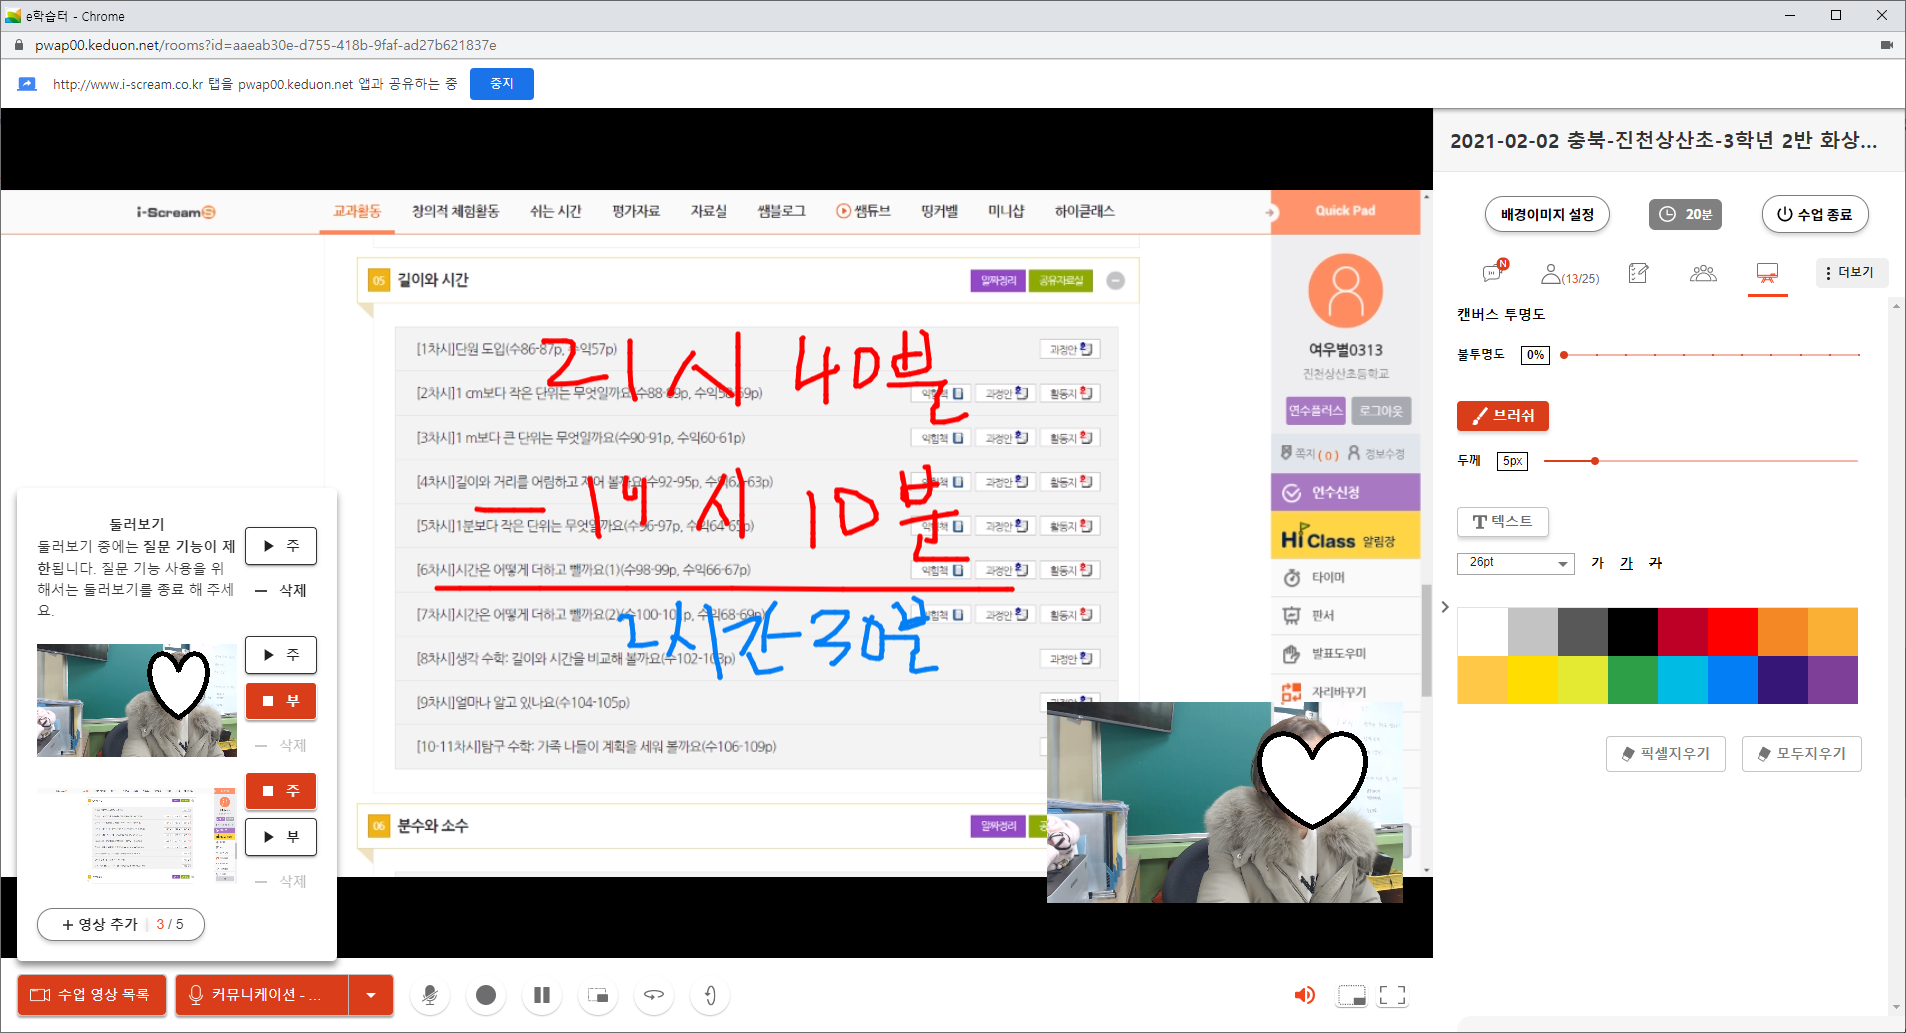Open the 하이클래스 menu tab
This screenshot has width=1906, height=1033.
1084,211
